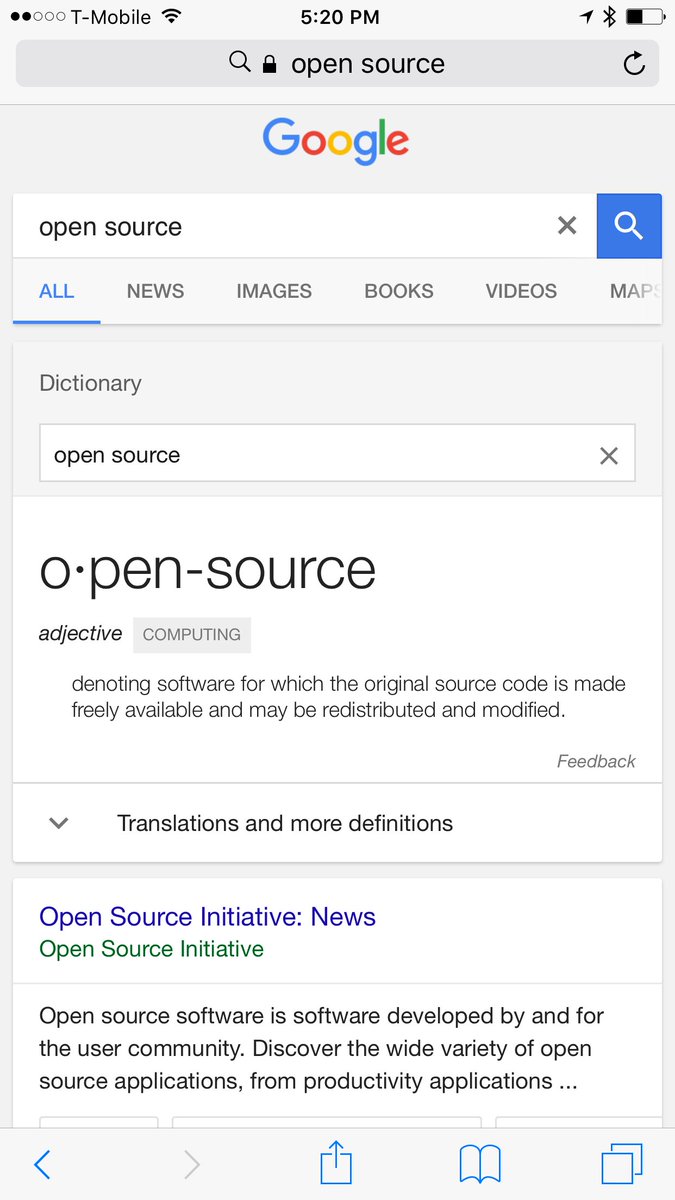Select the ALL results tab

coord(56,291)
